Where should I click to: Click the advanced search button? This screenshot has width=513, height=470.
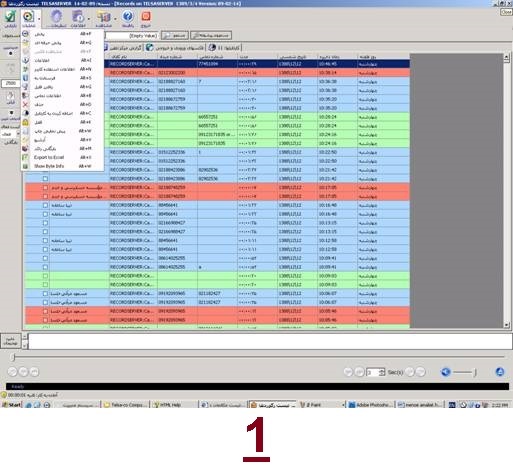[211, 35]
